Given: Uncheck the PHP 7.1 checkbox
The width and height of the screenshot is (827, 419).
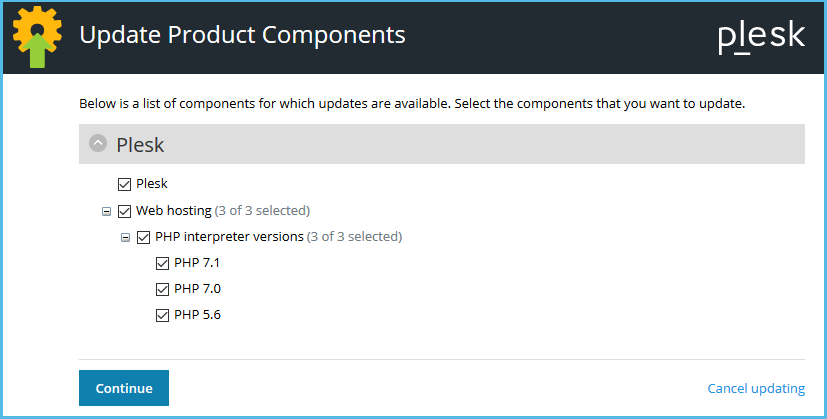Looking at the screenshot, I should (162, 263).
